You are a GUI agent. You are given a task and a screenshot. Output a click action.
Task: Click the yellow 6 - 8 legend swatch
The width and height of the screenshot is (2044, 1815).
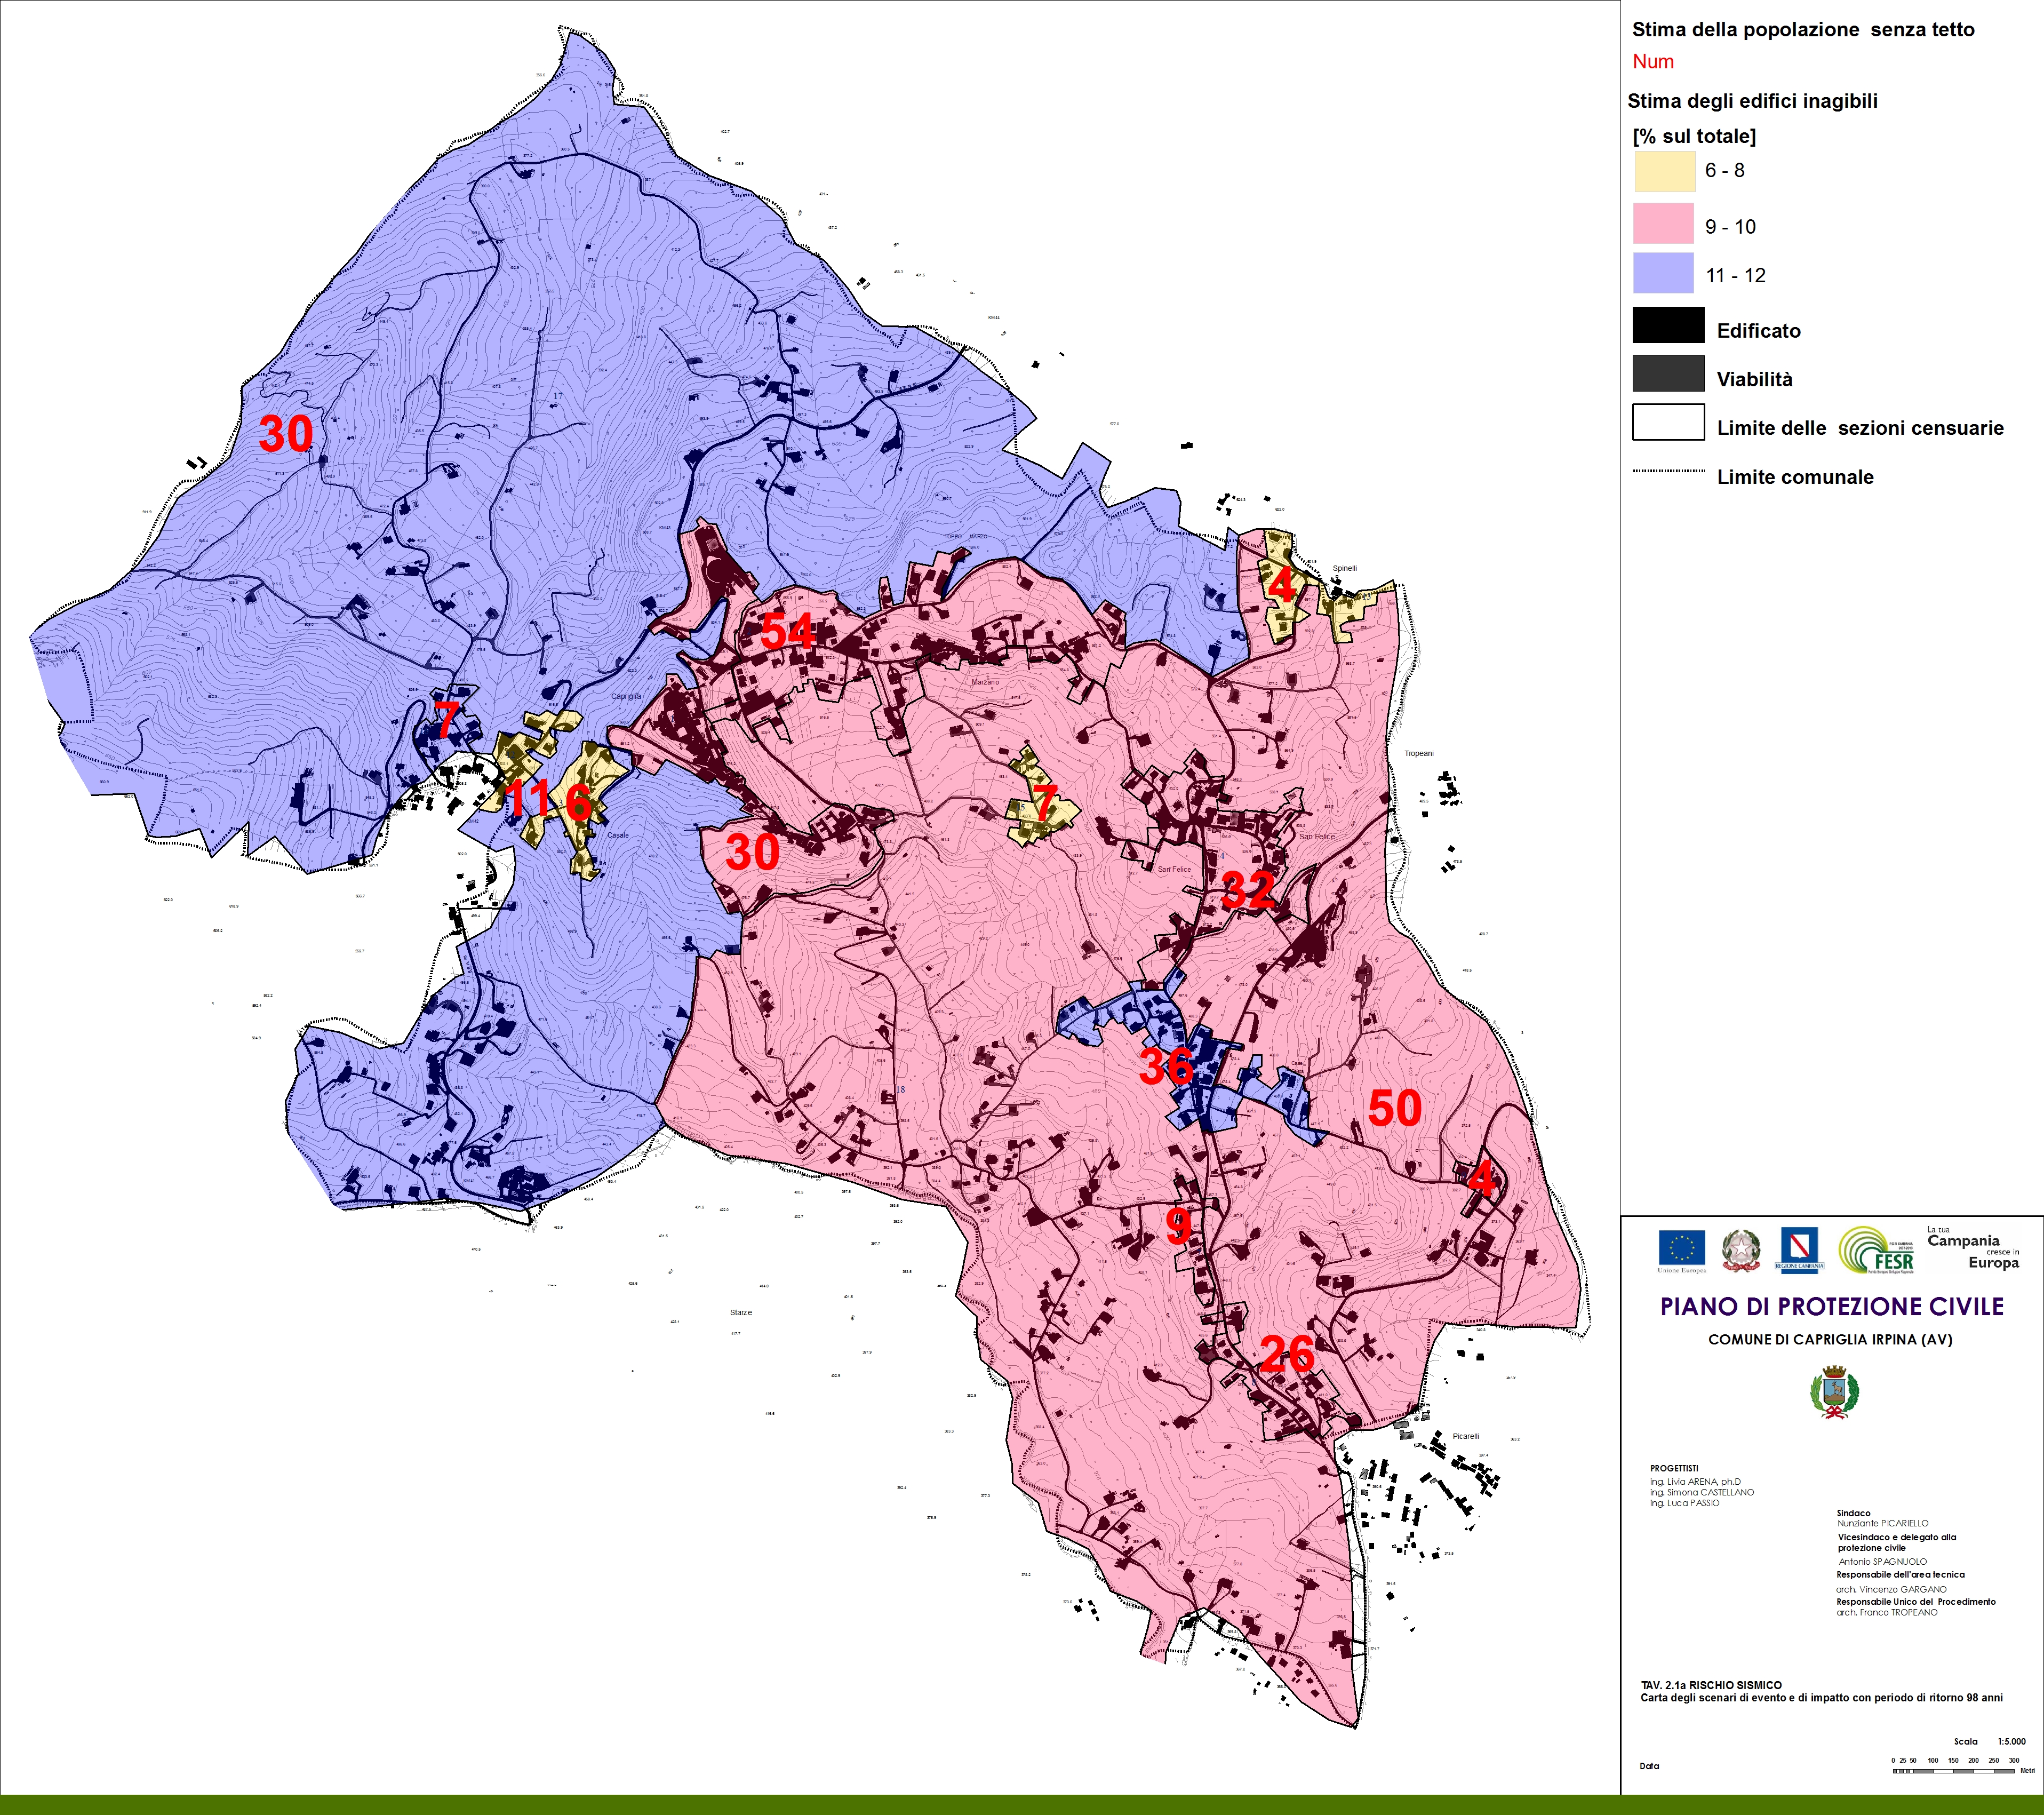(x=1665, y=171)
